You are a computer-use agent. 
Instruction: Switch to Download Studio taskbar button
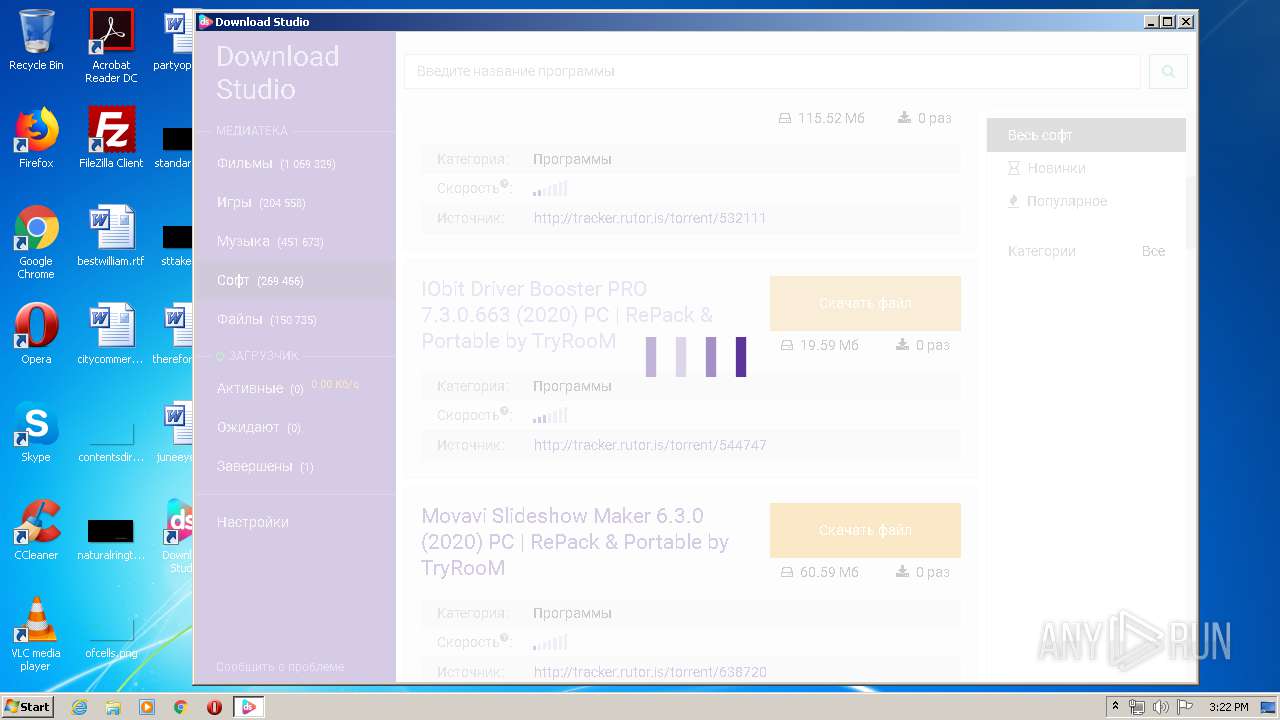tap(248, 707)
